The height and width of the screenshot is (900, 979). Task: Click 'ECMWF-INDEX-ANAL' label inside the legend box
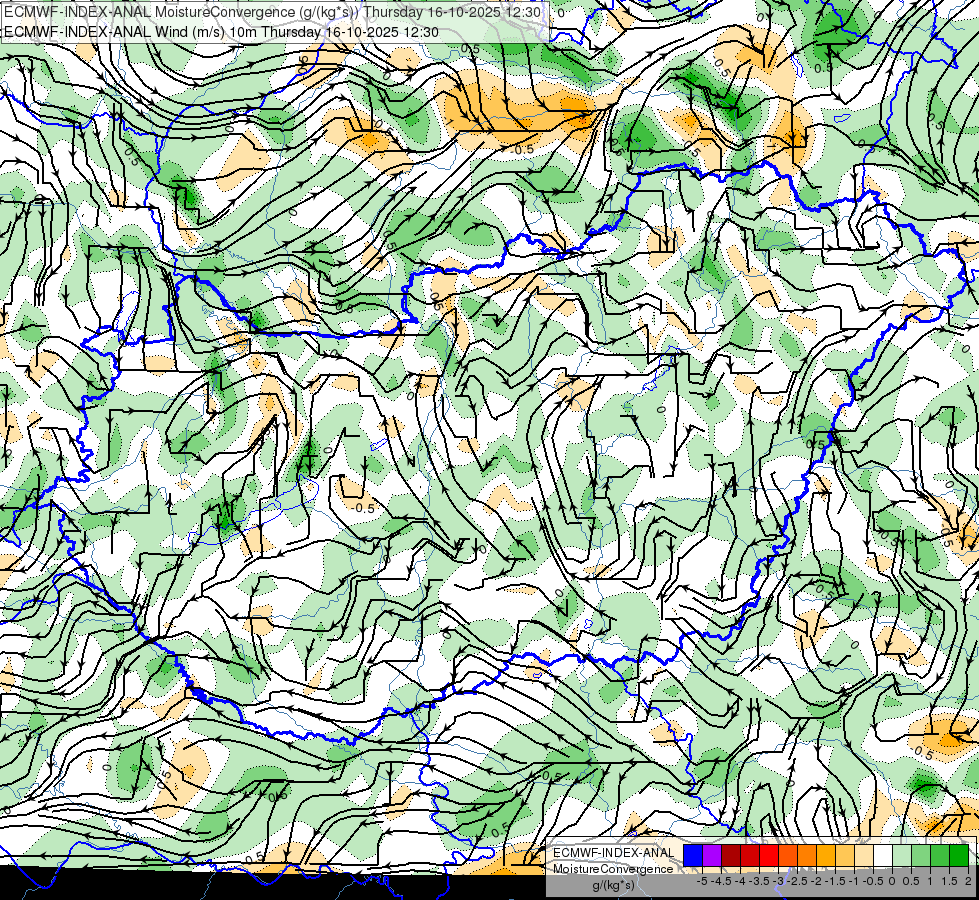613,853
